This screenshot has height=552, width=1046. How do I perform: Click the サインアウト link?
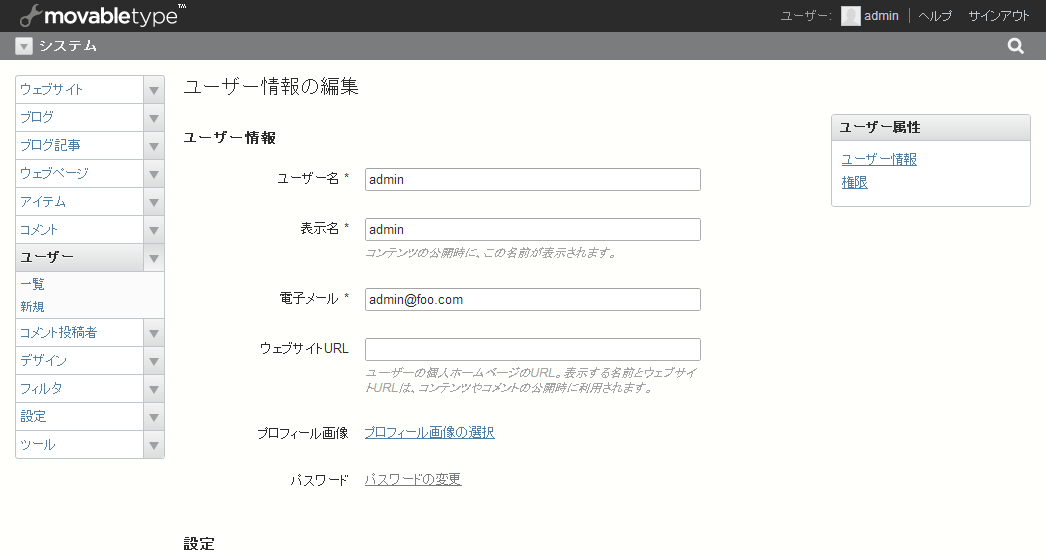click(x=999, y=16)
